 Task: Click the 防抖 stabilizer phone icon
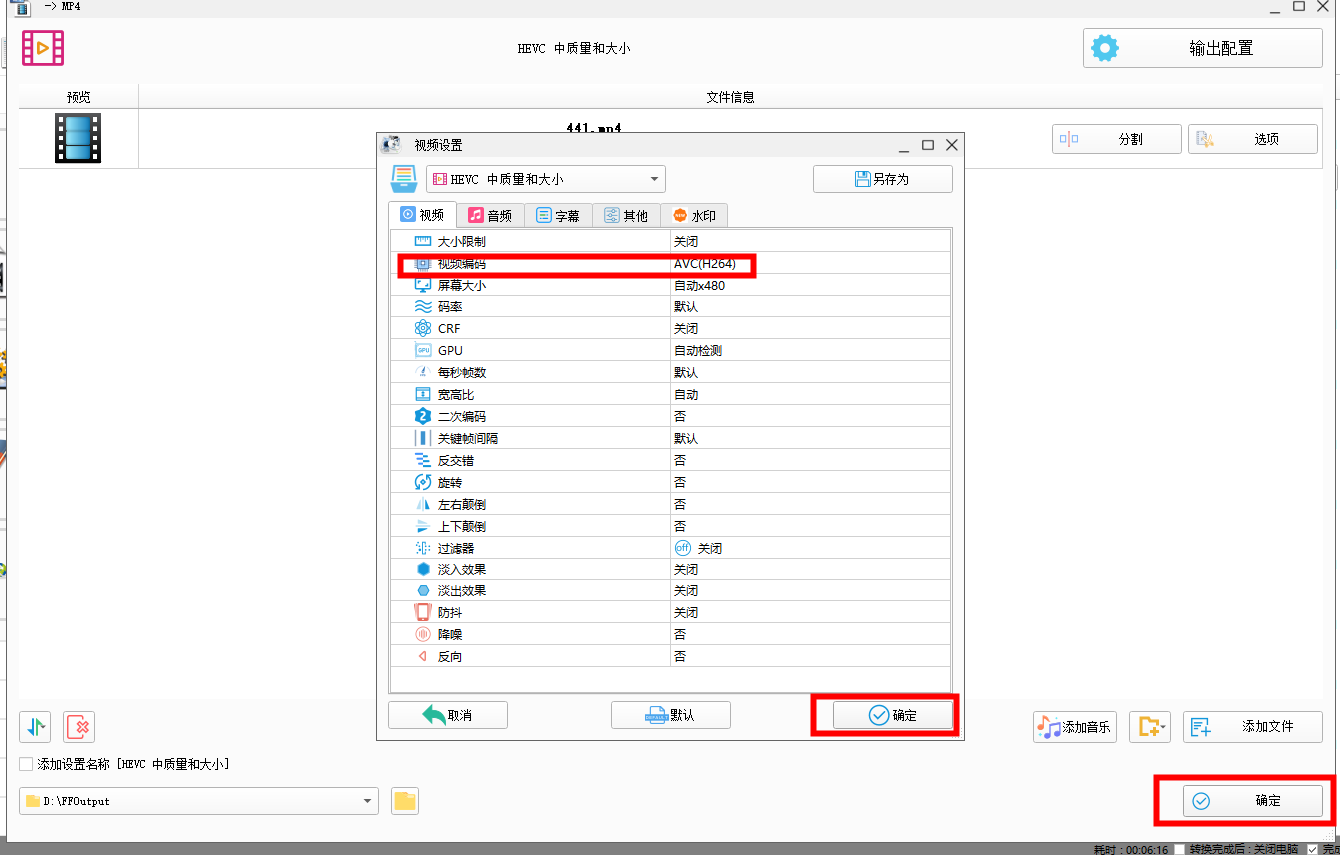tap(422, 612)
